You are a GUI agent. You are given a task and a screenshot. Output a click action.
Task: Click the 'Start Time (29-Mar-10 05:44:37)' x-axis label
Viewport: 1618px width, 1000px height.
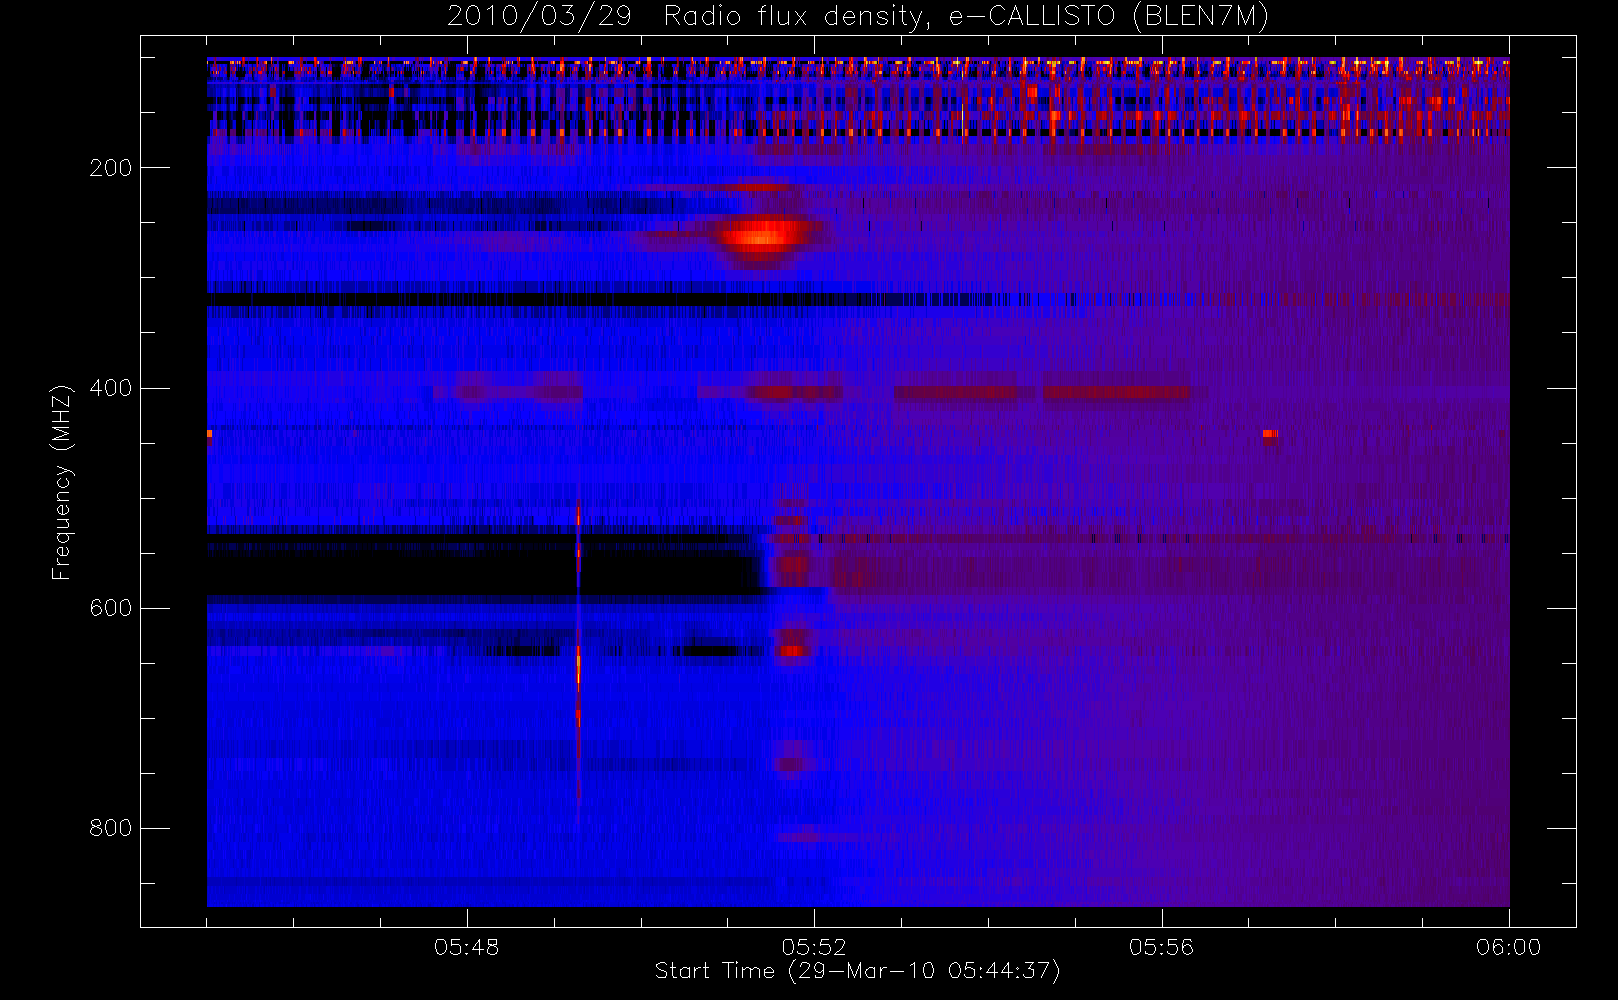(857, 971)
